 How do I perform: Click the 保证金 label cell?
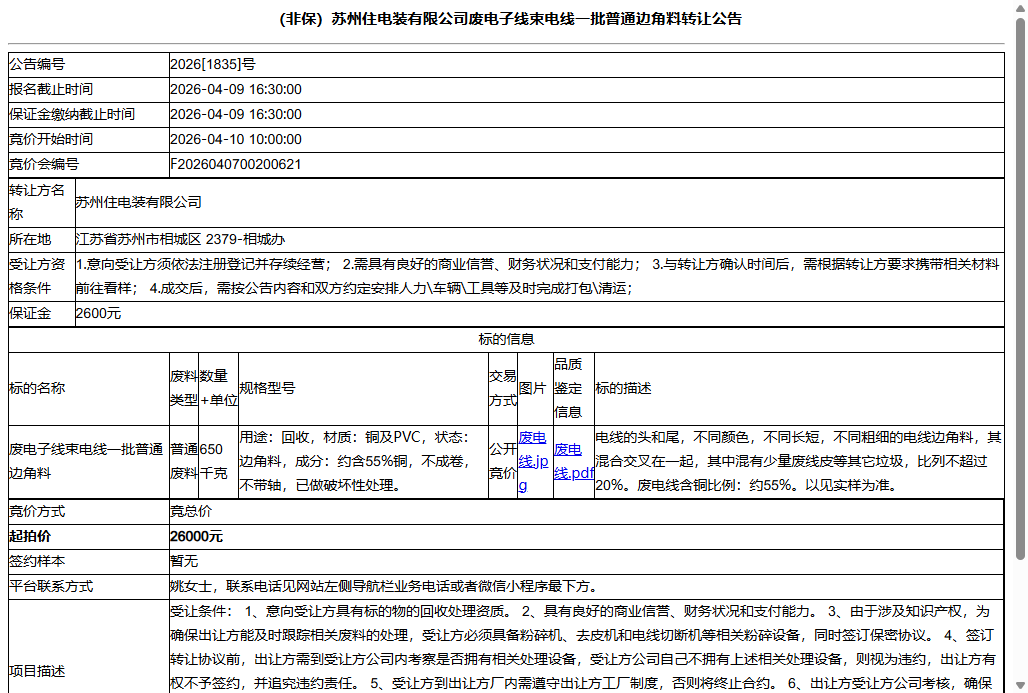[42, 313]
